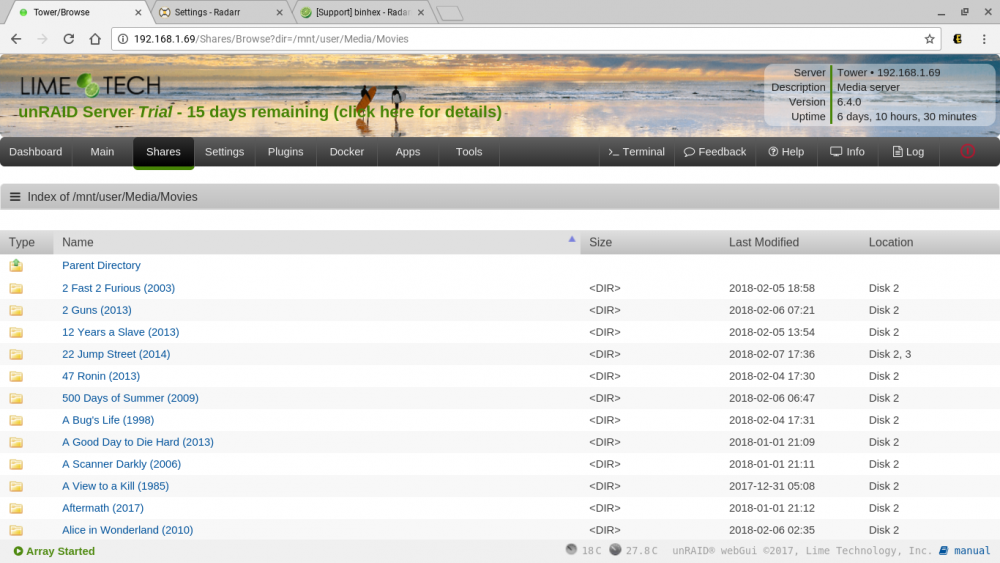Open the Plugins tab
The height and width of the screenshot is (563, 1000).
(x=286, y=152)
